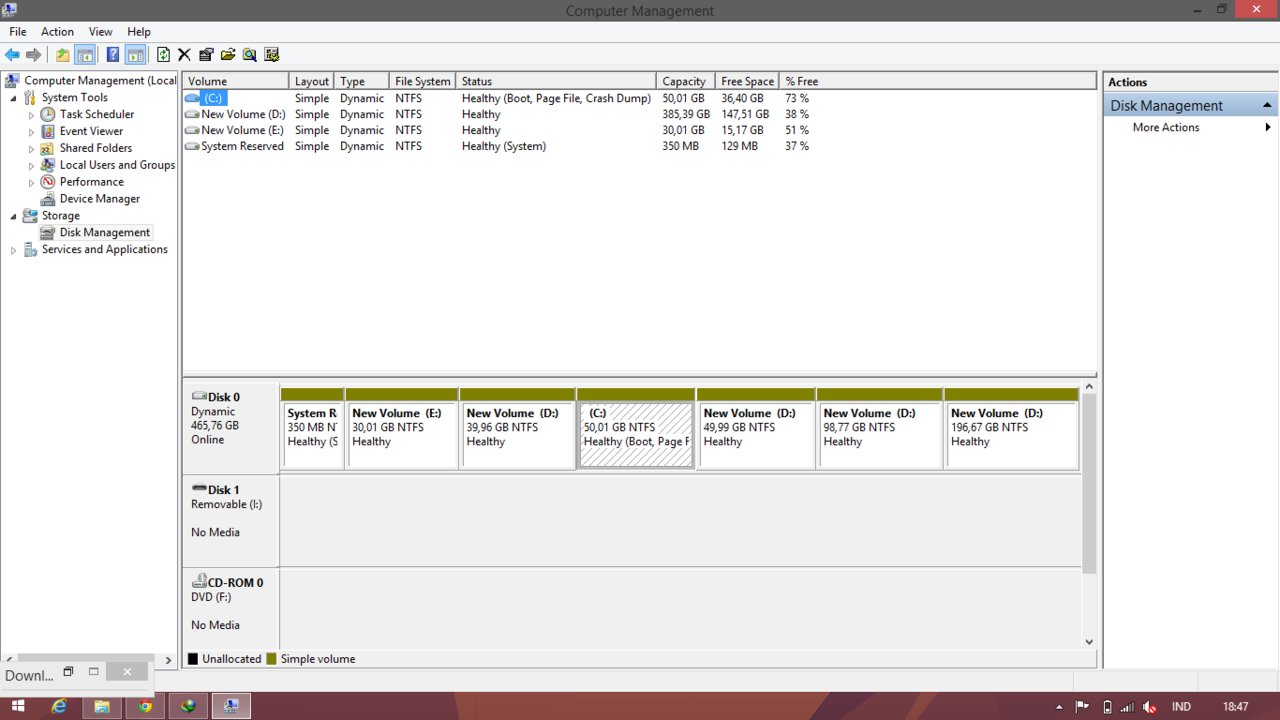Click disk view scrollbar down arrow
This screenshot has width=1280, height=720.
tap(1089, 642)
